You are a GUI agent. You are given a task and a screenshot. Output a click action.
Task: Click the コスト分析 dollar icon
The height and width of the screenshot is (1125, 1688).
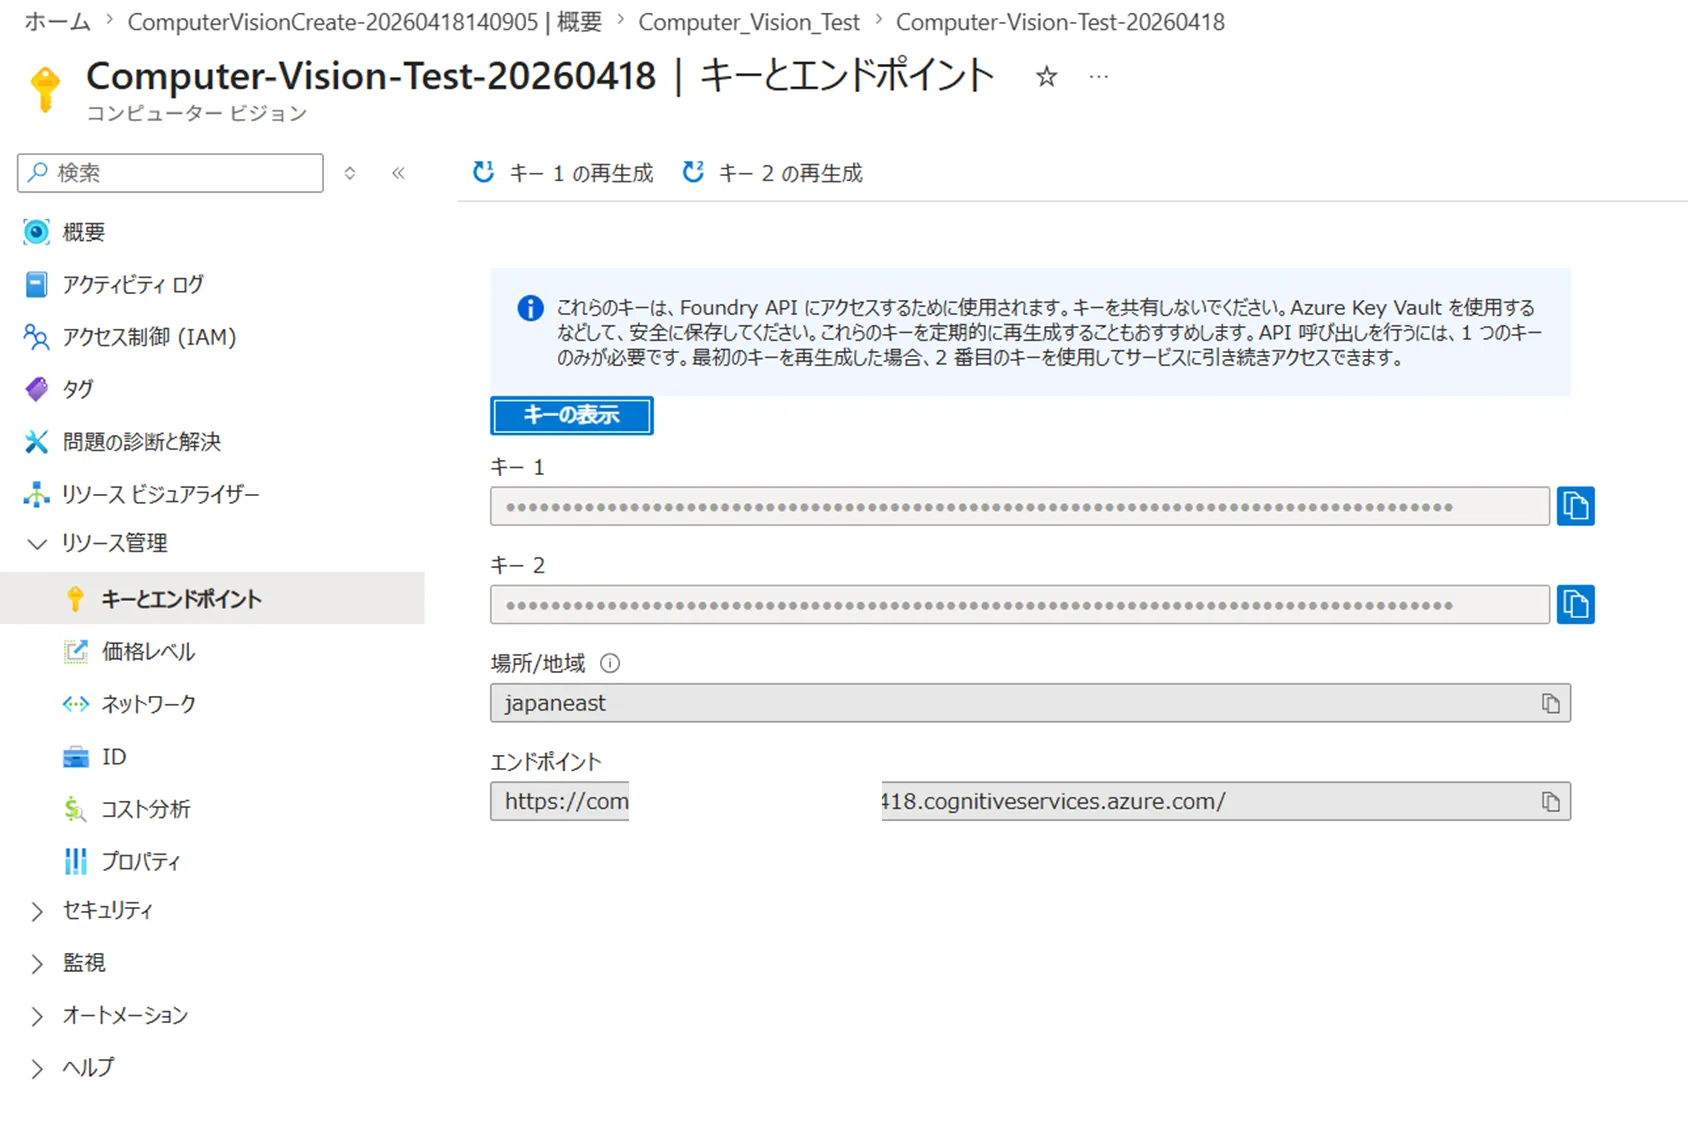pyautogui.click(x=75, y=809)
